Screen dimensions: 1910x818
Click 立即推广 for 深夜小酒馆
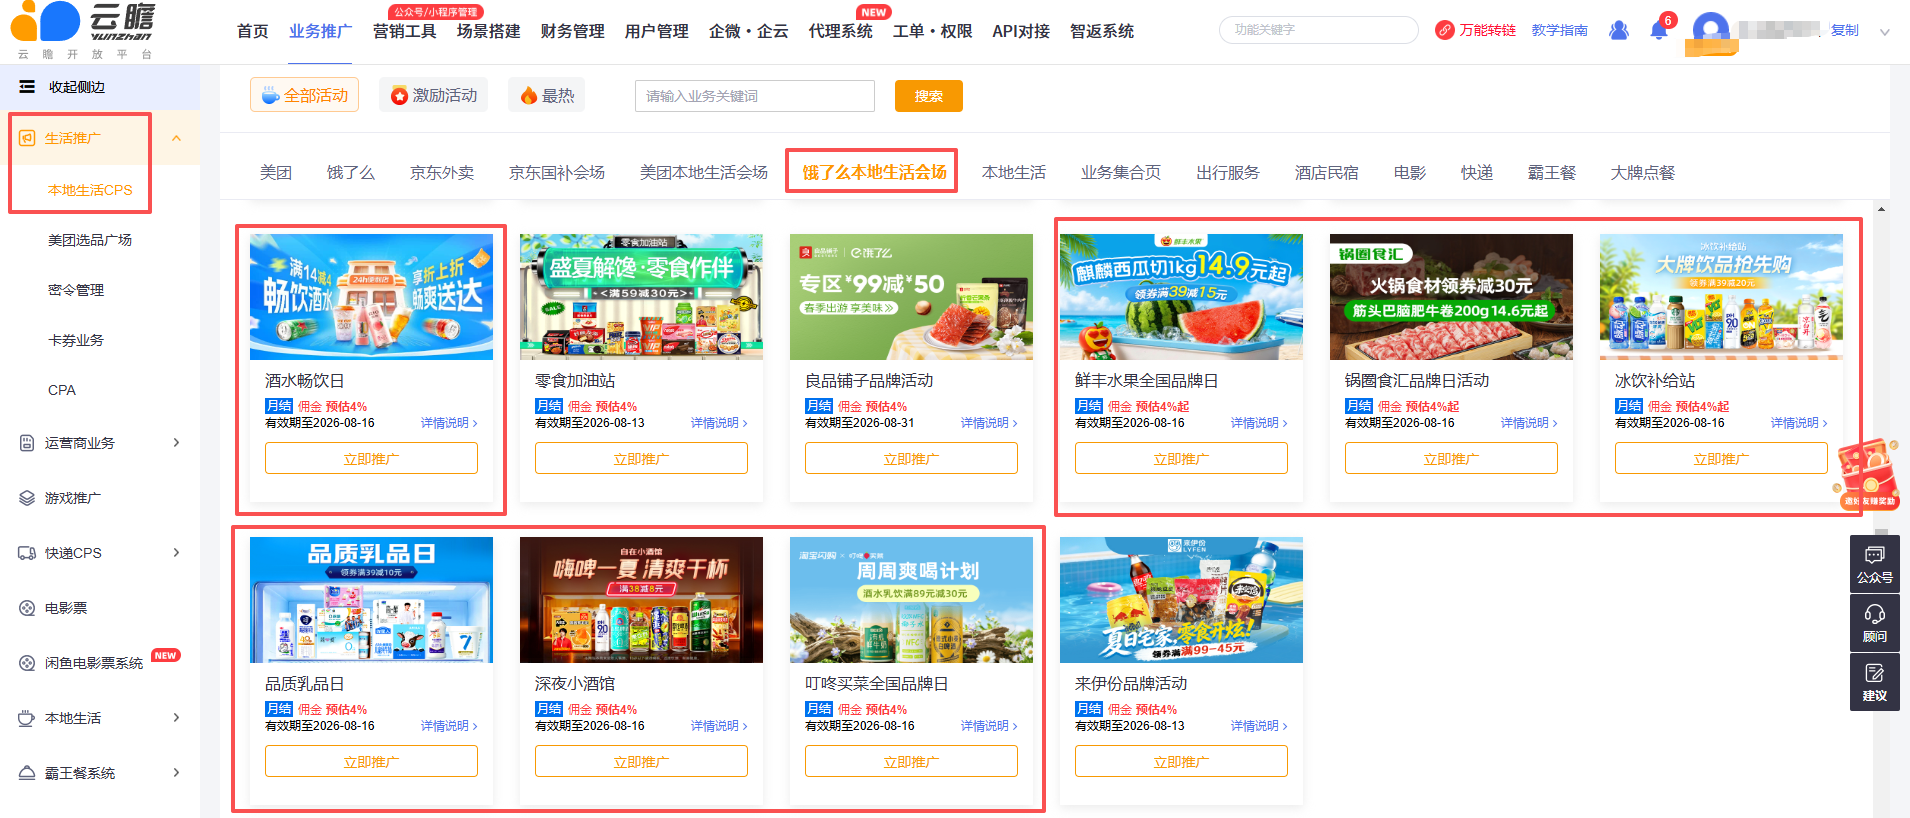pos(641,761)
